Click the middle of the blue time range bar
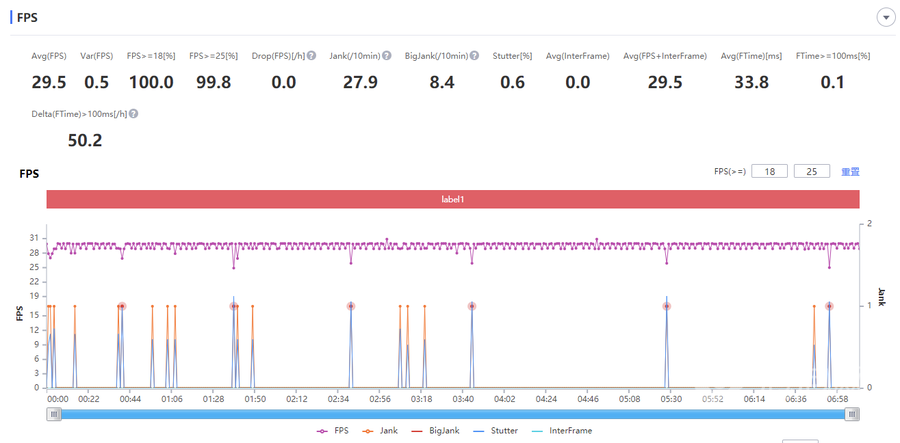 pyautogui.click(x=452, y=413)
